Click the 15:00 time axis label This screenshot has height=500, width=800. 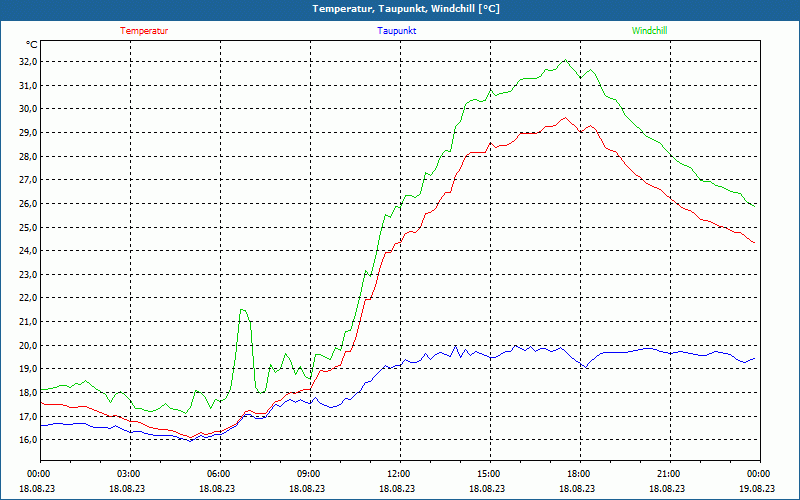coord(490,474)
